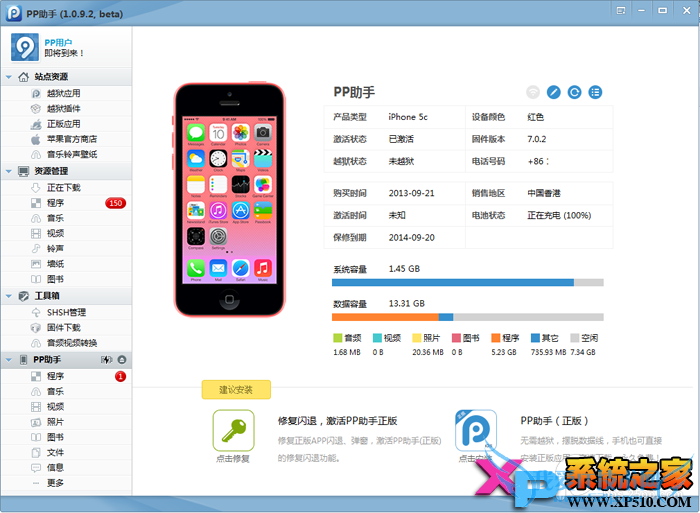Viewport: 700px width, 513px height.
Task: Click the blue refresh device info icon
Action: 575,92
